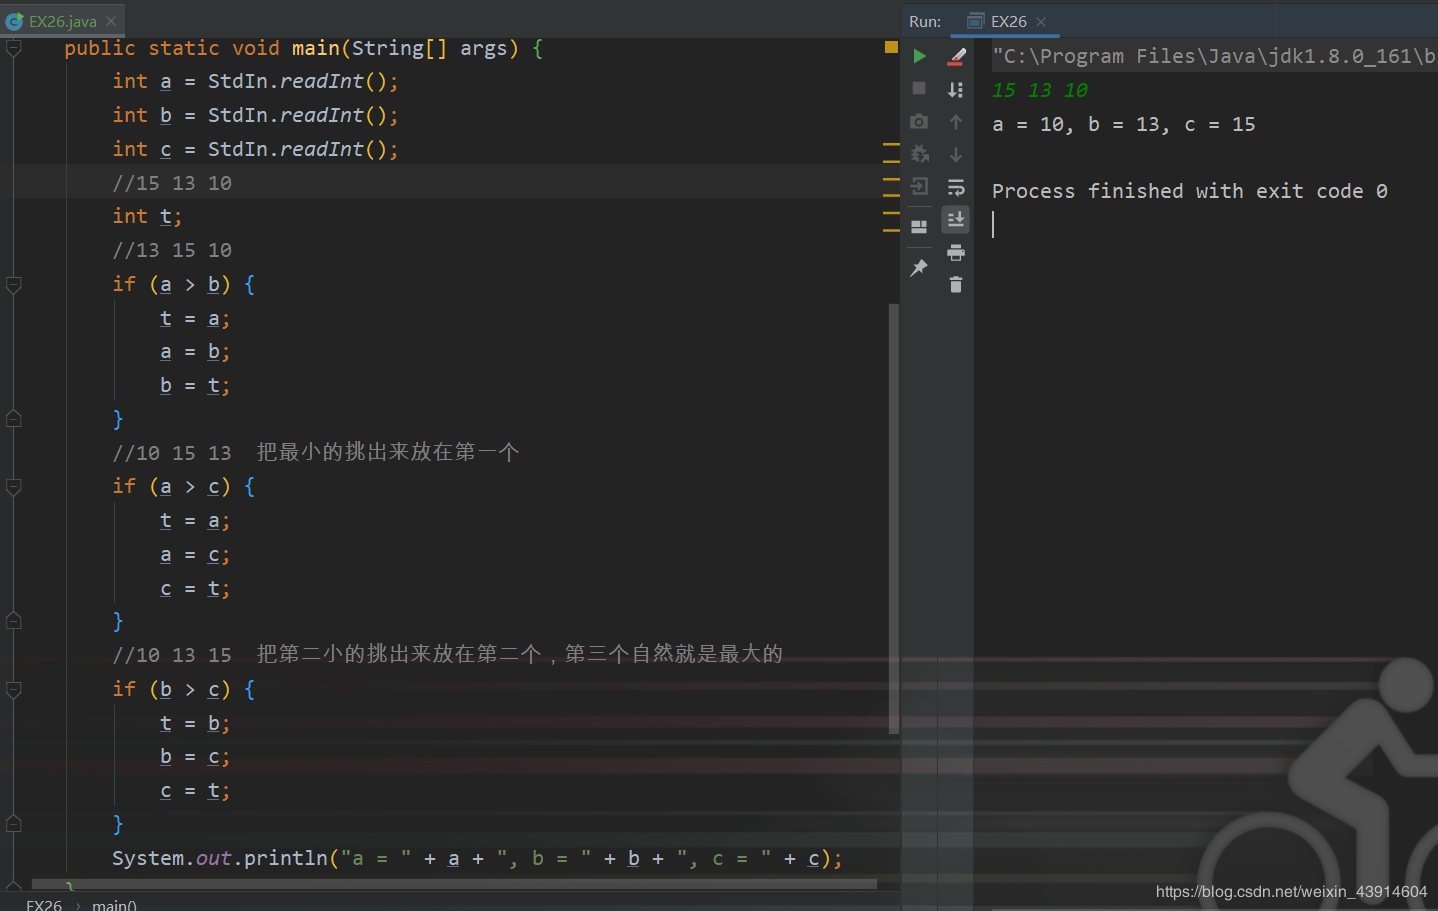Screen dimensions: 1438x911
Task: Click the line 'int a = StdIn.readInt();'
Action: click(x=255, y=81)
